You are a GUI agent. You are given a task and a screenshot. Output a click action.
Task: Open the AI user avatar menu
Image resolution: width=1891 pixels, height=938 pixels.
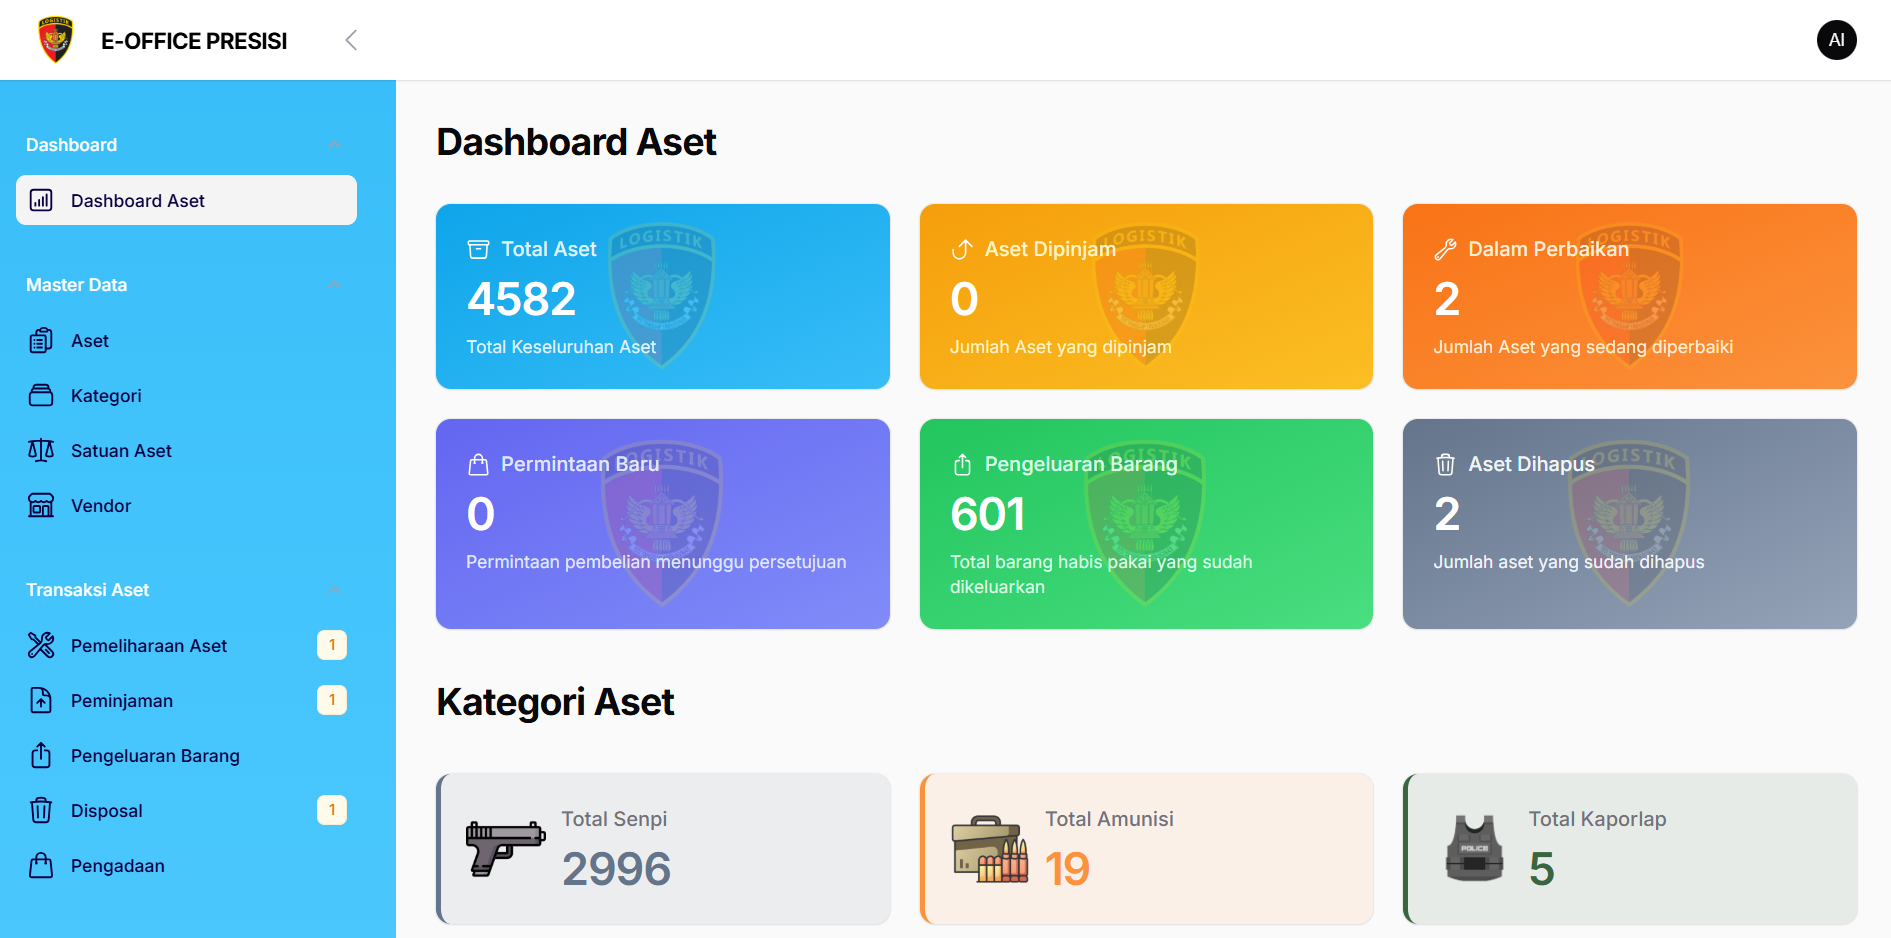coord(1836,40)
